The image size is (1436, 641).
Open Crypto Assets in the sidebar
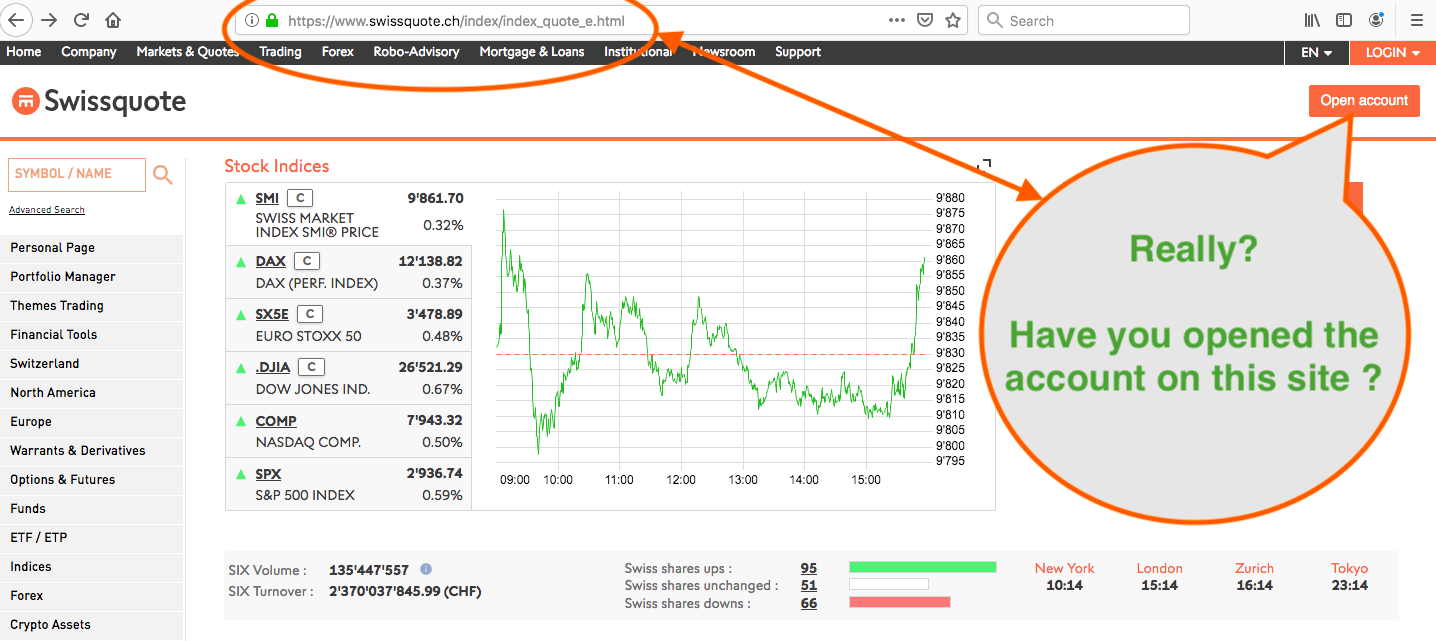92,625
